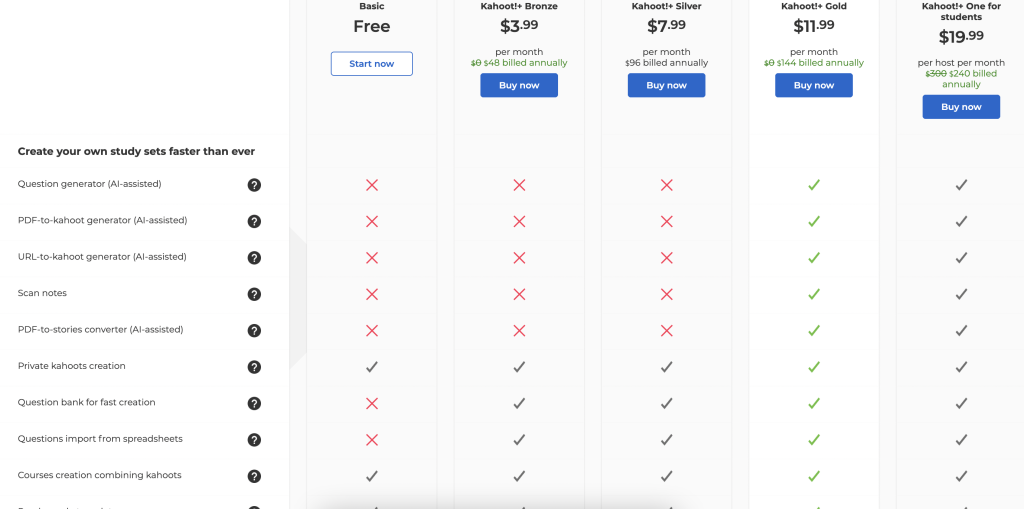Click Silver checkmark for Question bank row
The height and width of the screenshot is (509, 1024).
666,404
